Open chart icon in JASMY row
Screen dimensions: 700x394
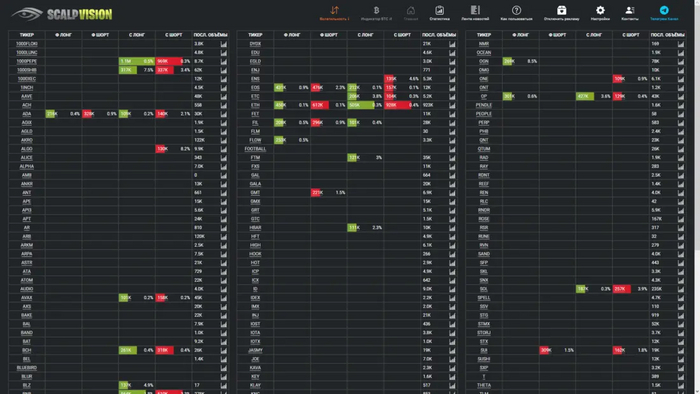click(452, 350)
